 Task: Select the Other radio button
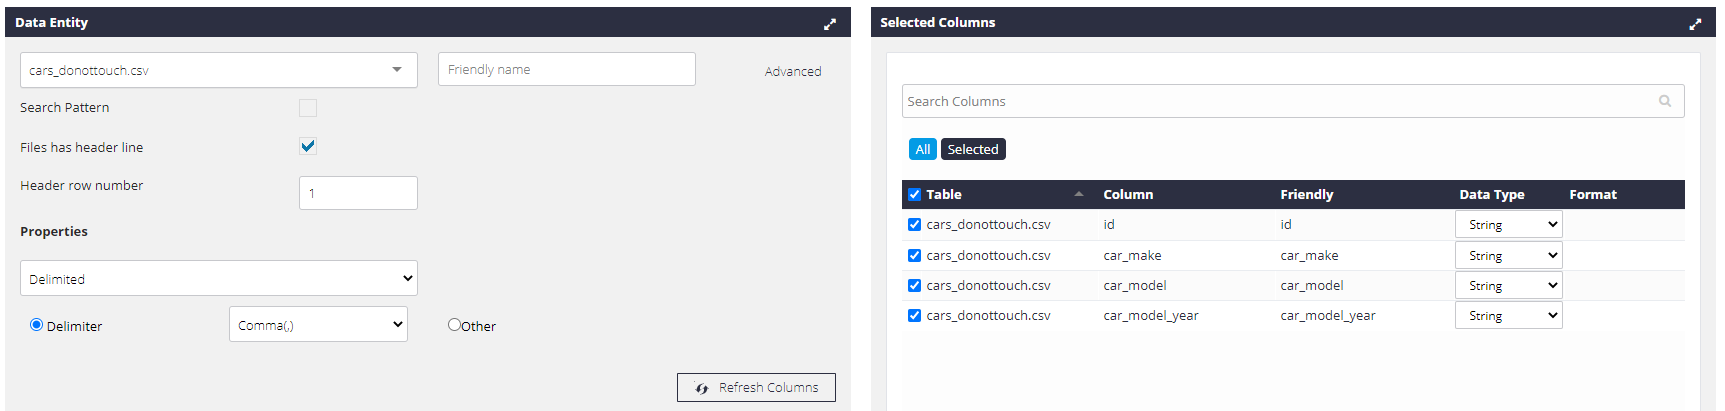point(454,324)
